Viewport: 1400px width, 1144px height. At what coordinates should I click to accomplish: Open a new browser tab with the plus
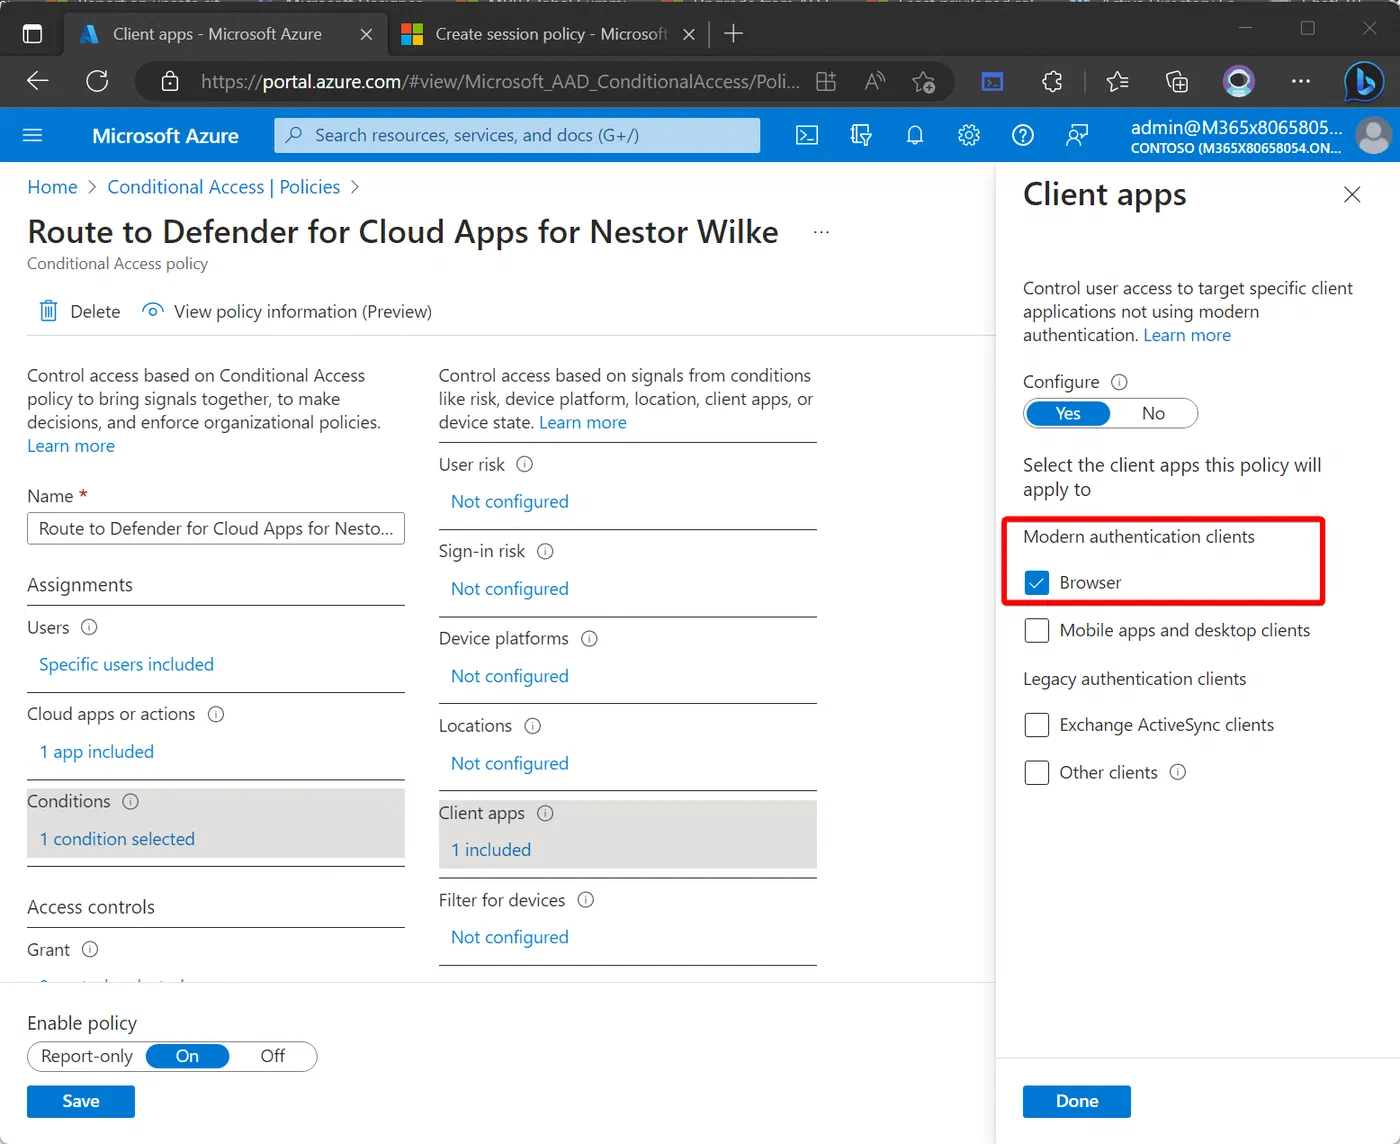[733, 34]
